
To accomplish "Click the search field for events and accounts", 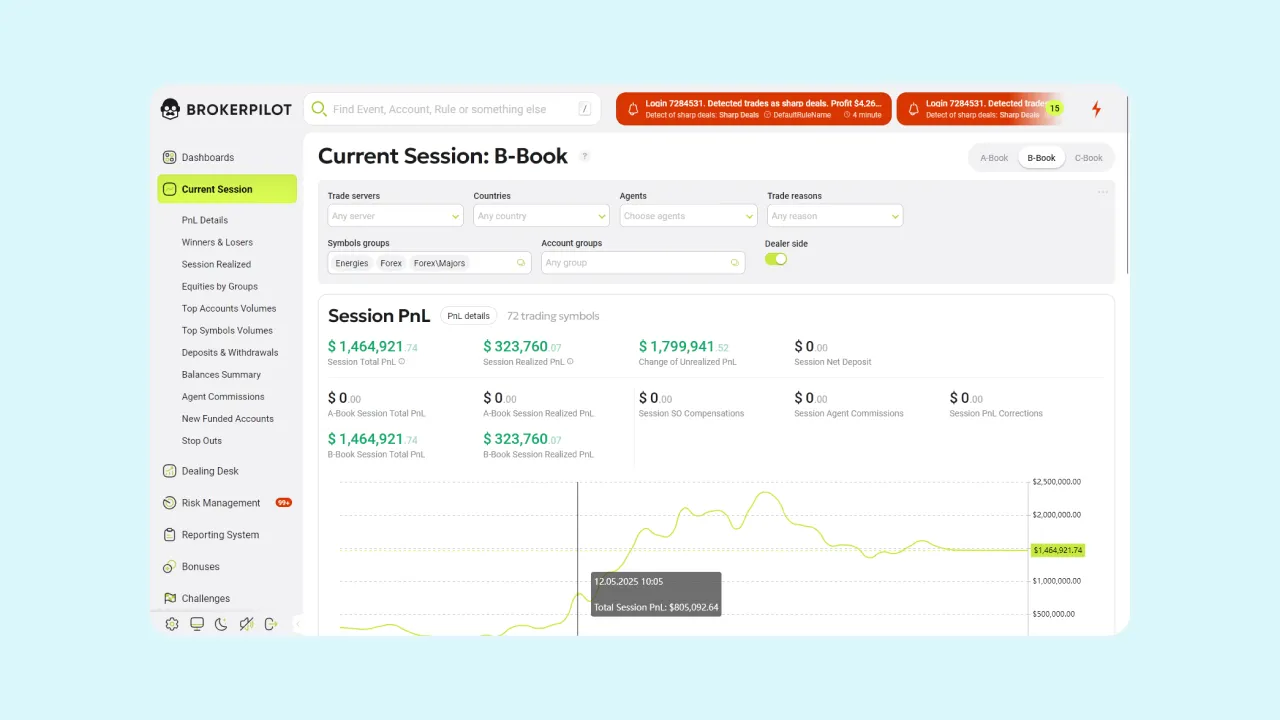I will [x=452, y=109].
